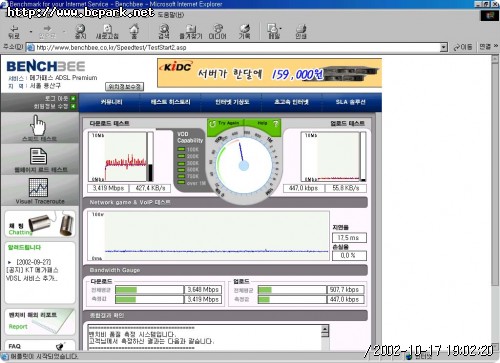The width and height of the screenshot is (500, 363).
Task: Expand the 메일 button dropdown arrow
Action: click(x=281, y=29)
